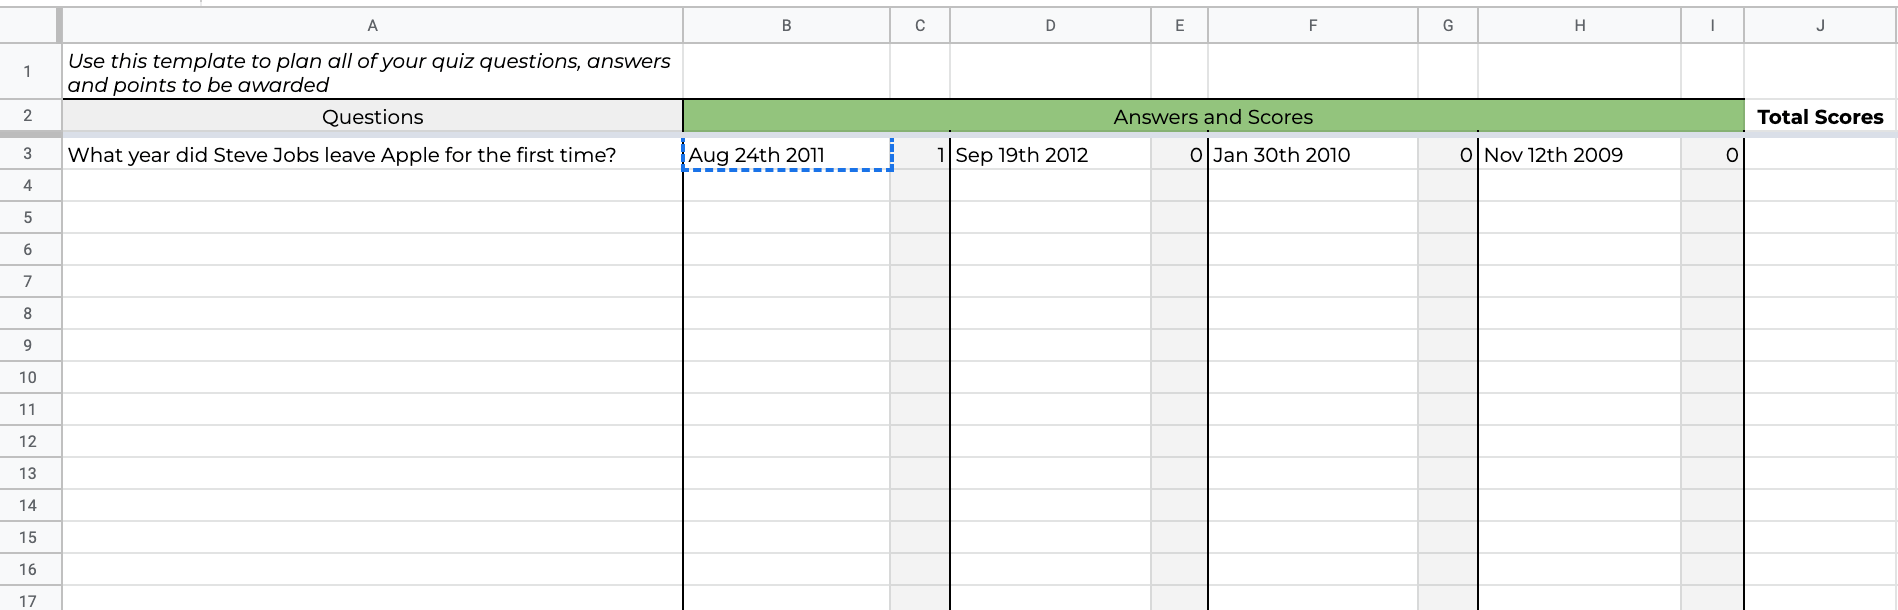Select an empty cell in row 4 column A
The height and width of the screenshot is (610, 1898).
point(372,185)
